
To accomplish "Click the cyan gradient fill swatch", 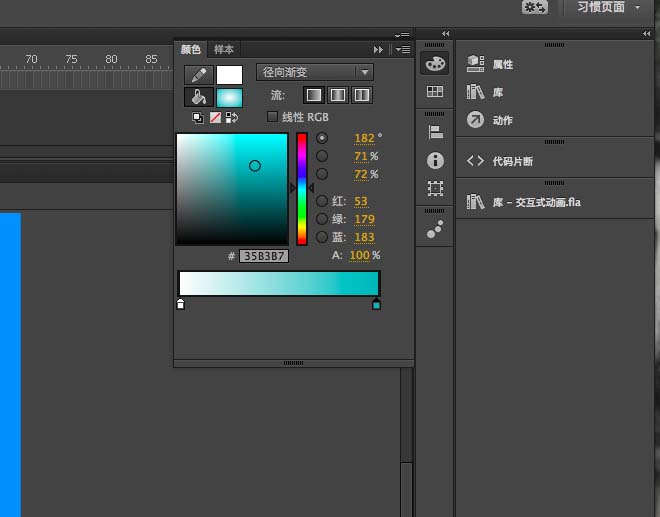I will (229, 97).
